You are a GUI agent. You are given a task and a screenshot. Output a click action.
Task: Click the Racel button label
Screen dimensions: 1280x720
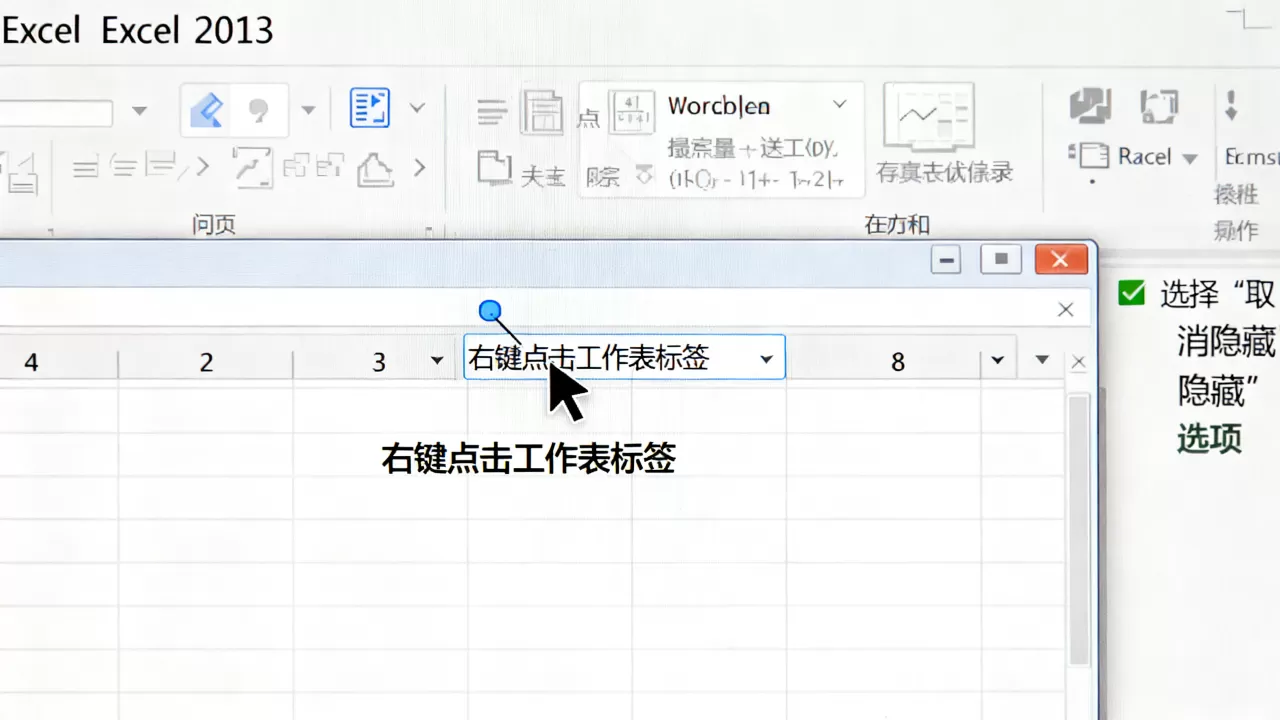[x=1144, y=157]
